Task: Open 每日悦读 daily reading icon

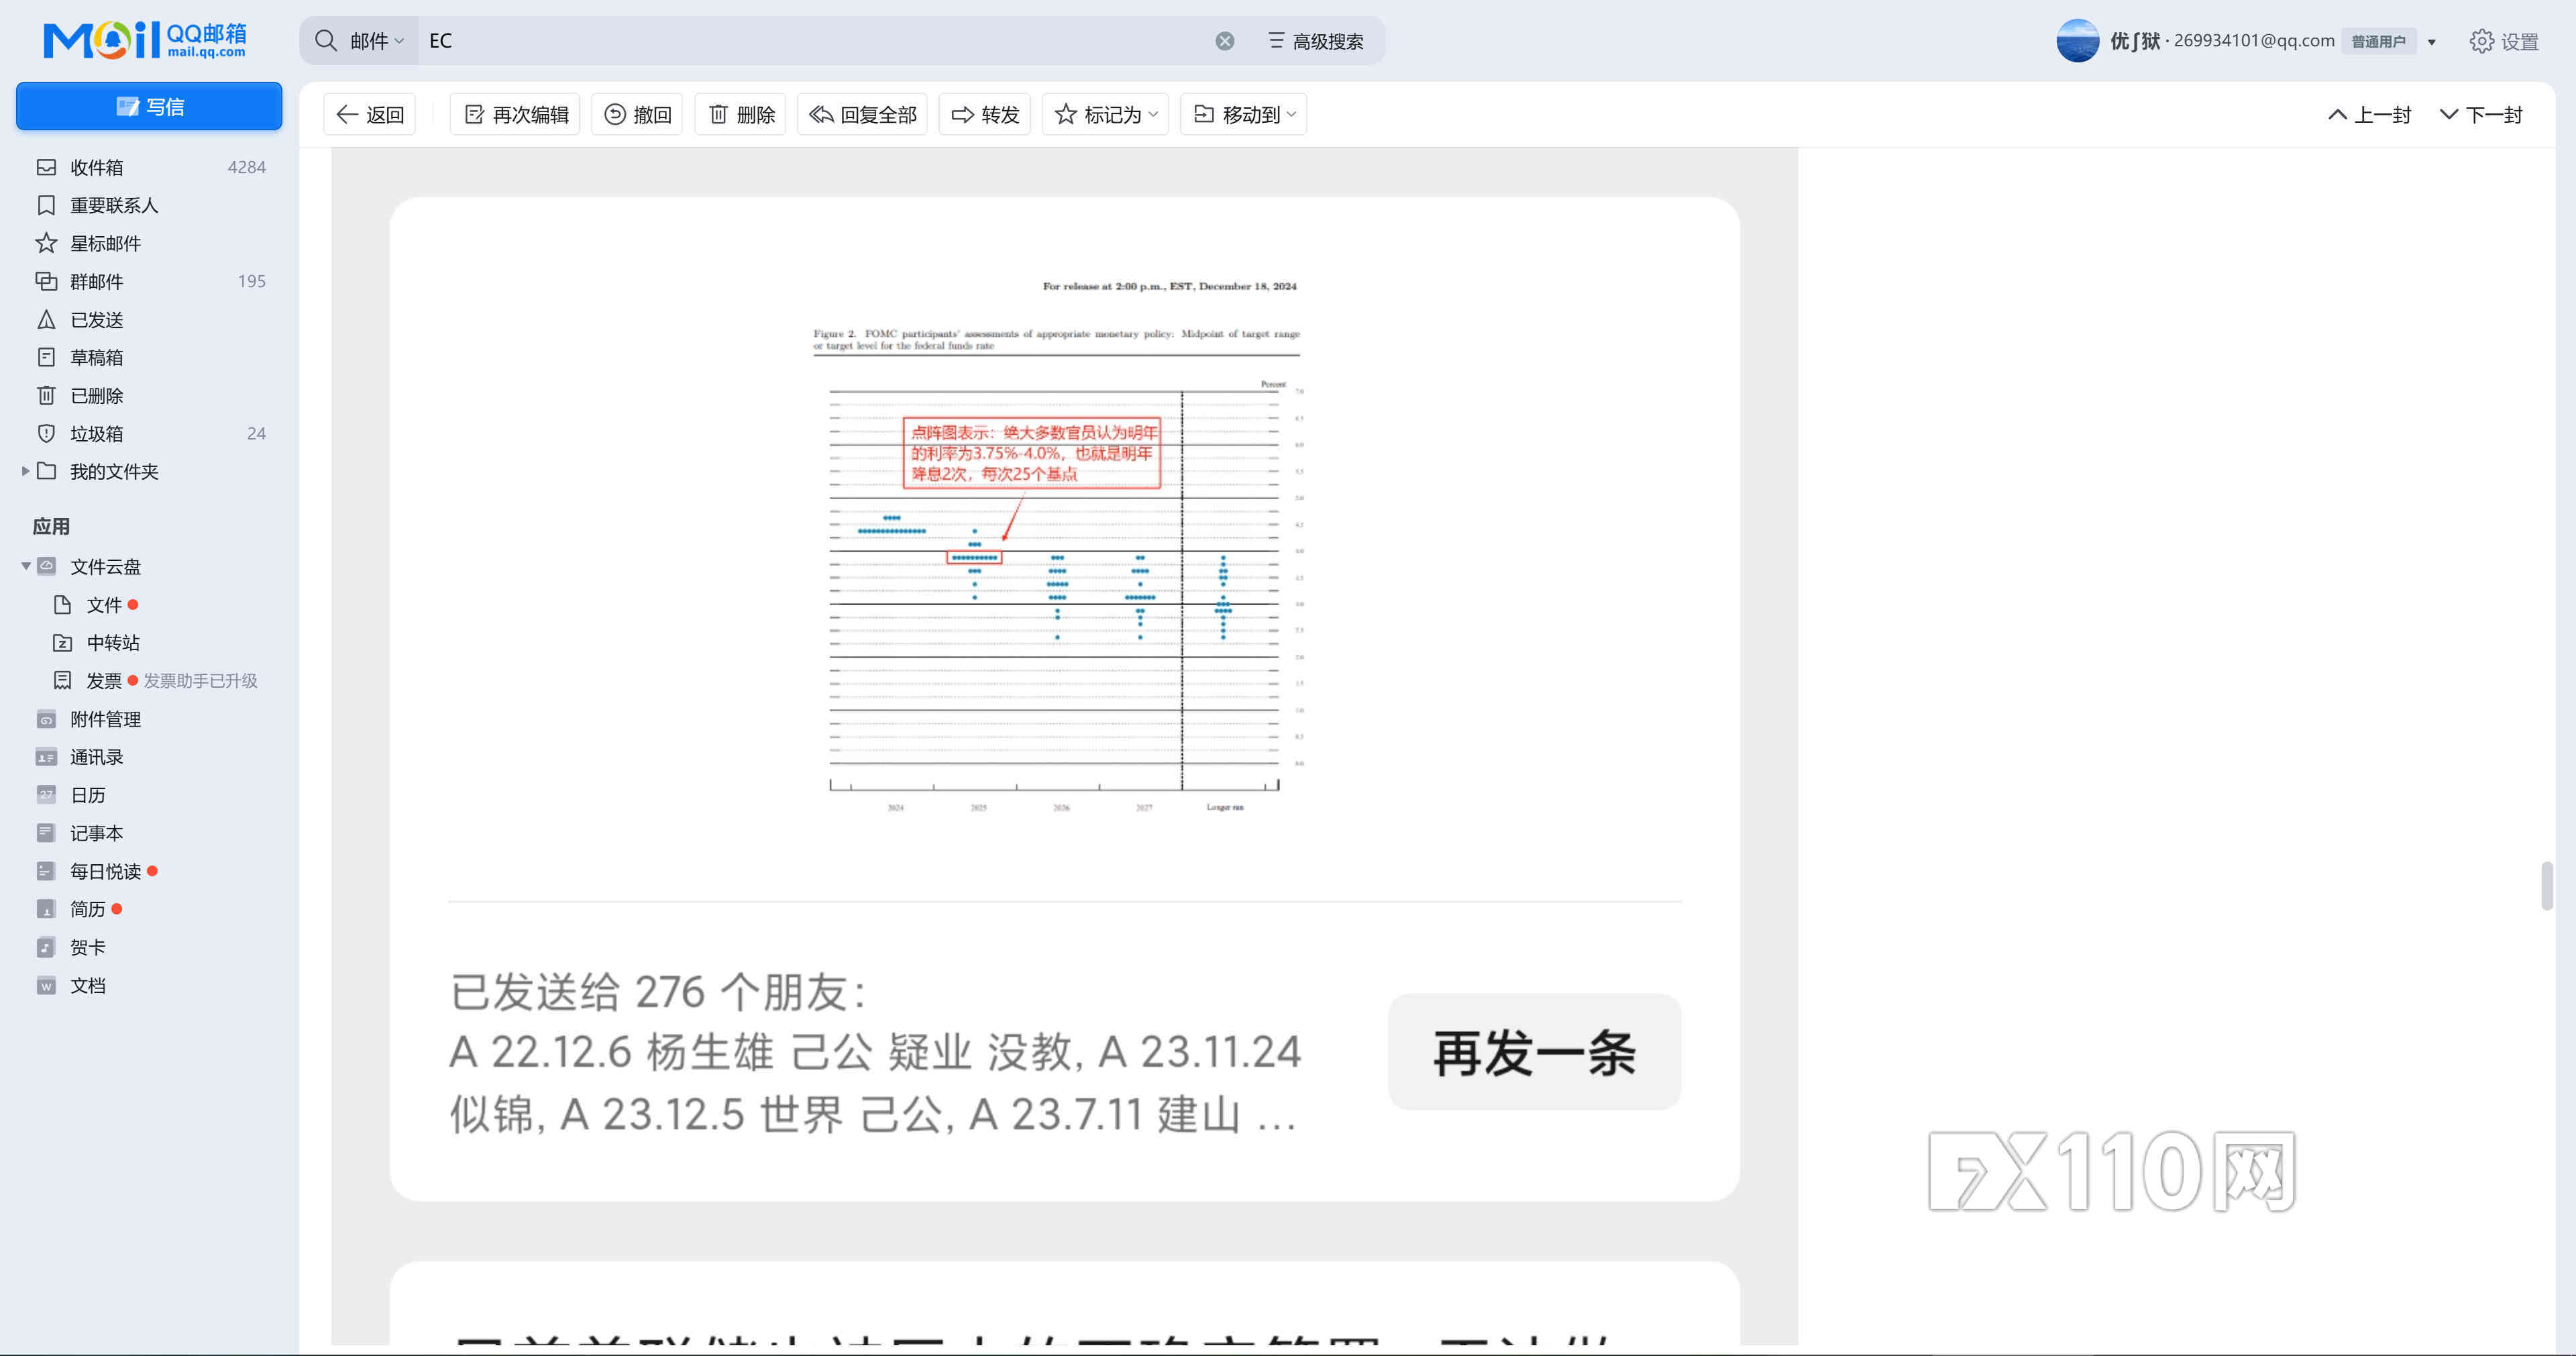Action: [46, 871]
